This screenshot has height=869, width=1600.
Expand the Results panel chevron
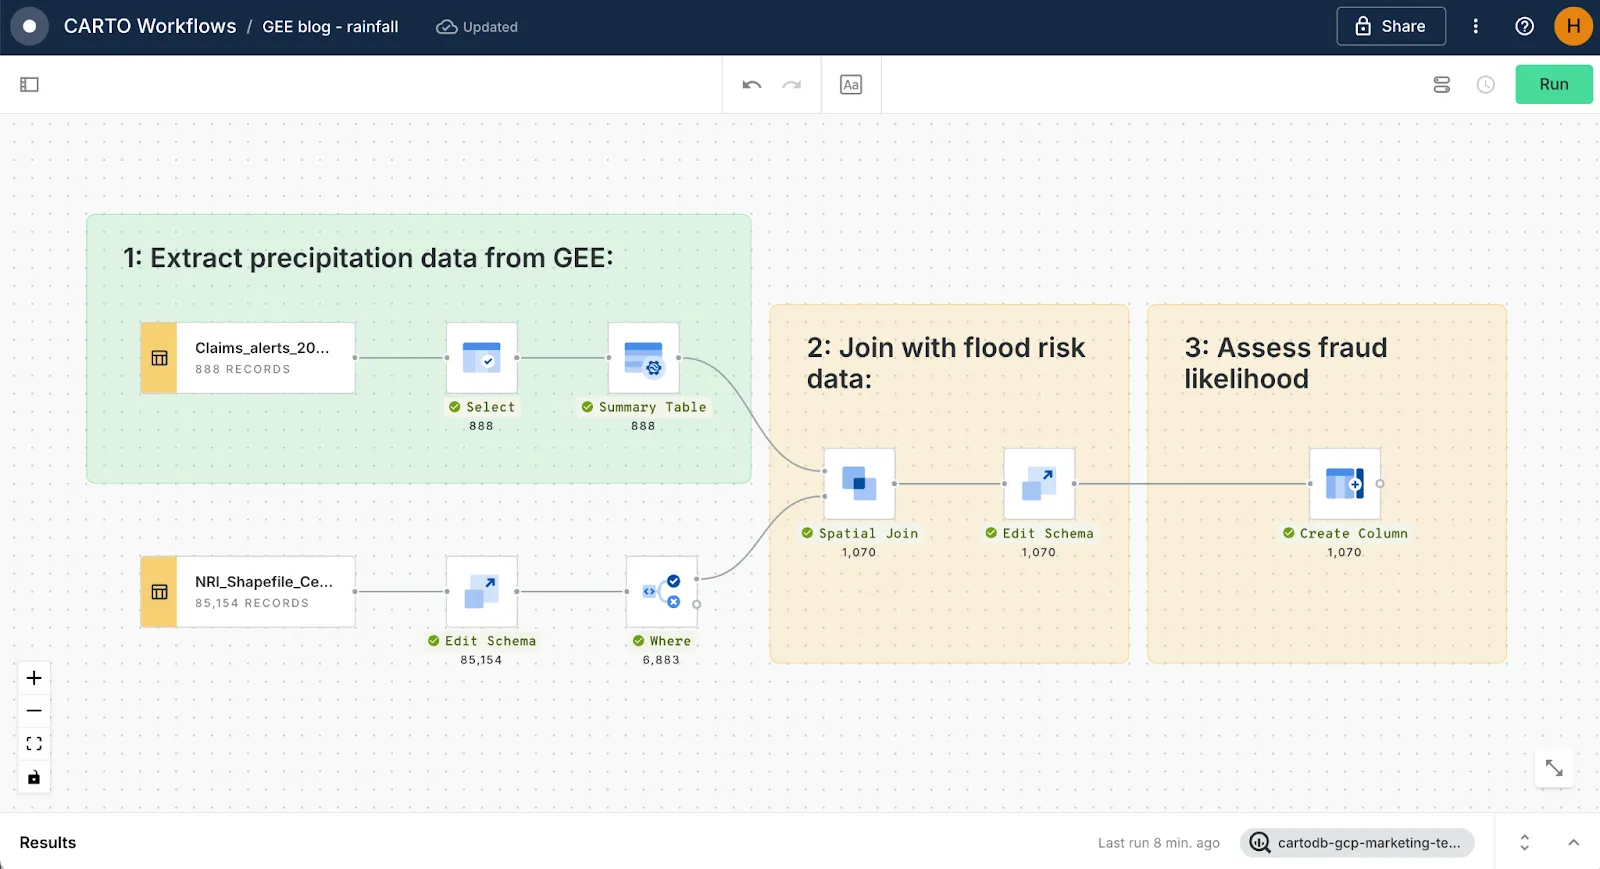(1573, 843)
